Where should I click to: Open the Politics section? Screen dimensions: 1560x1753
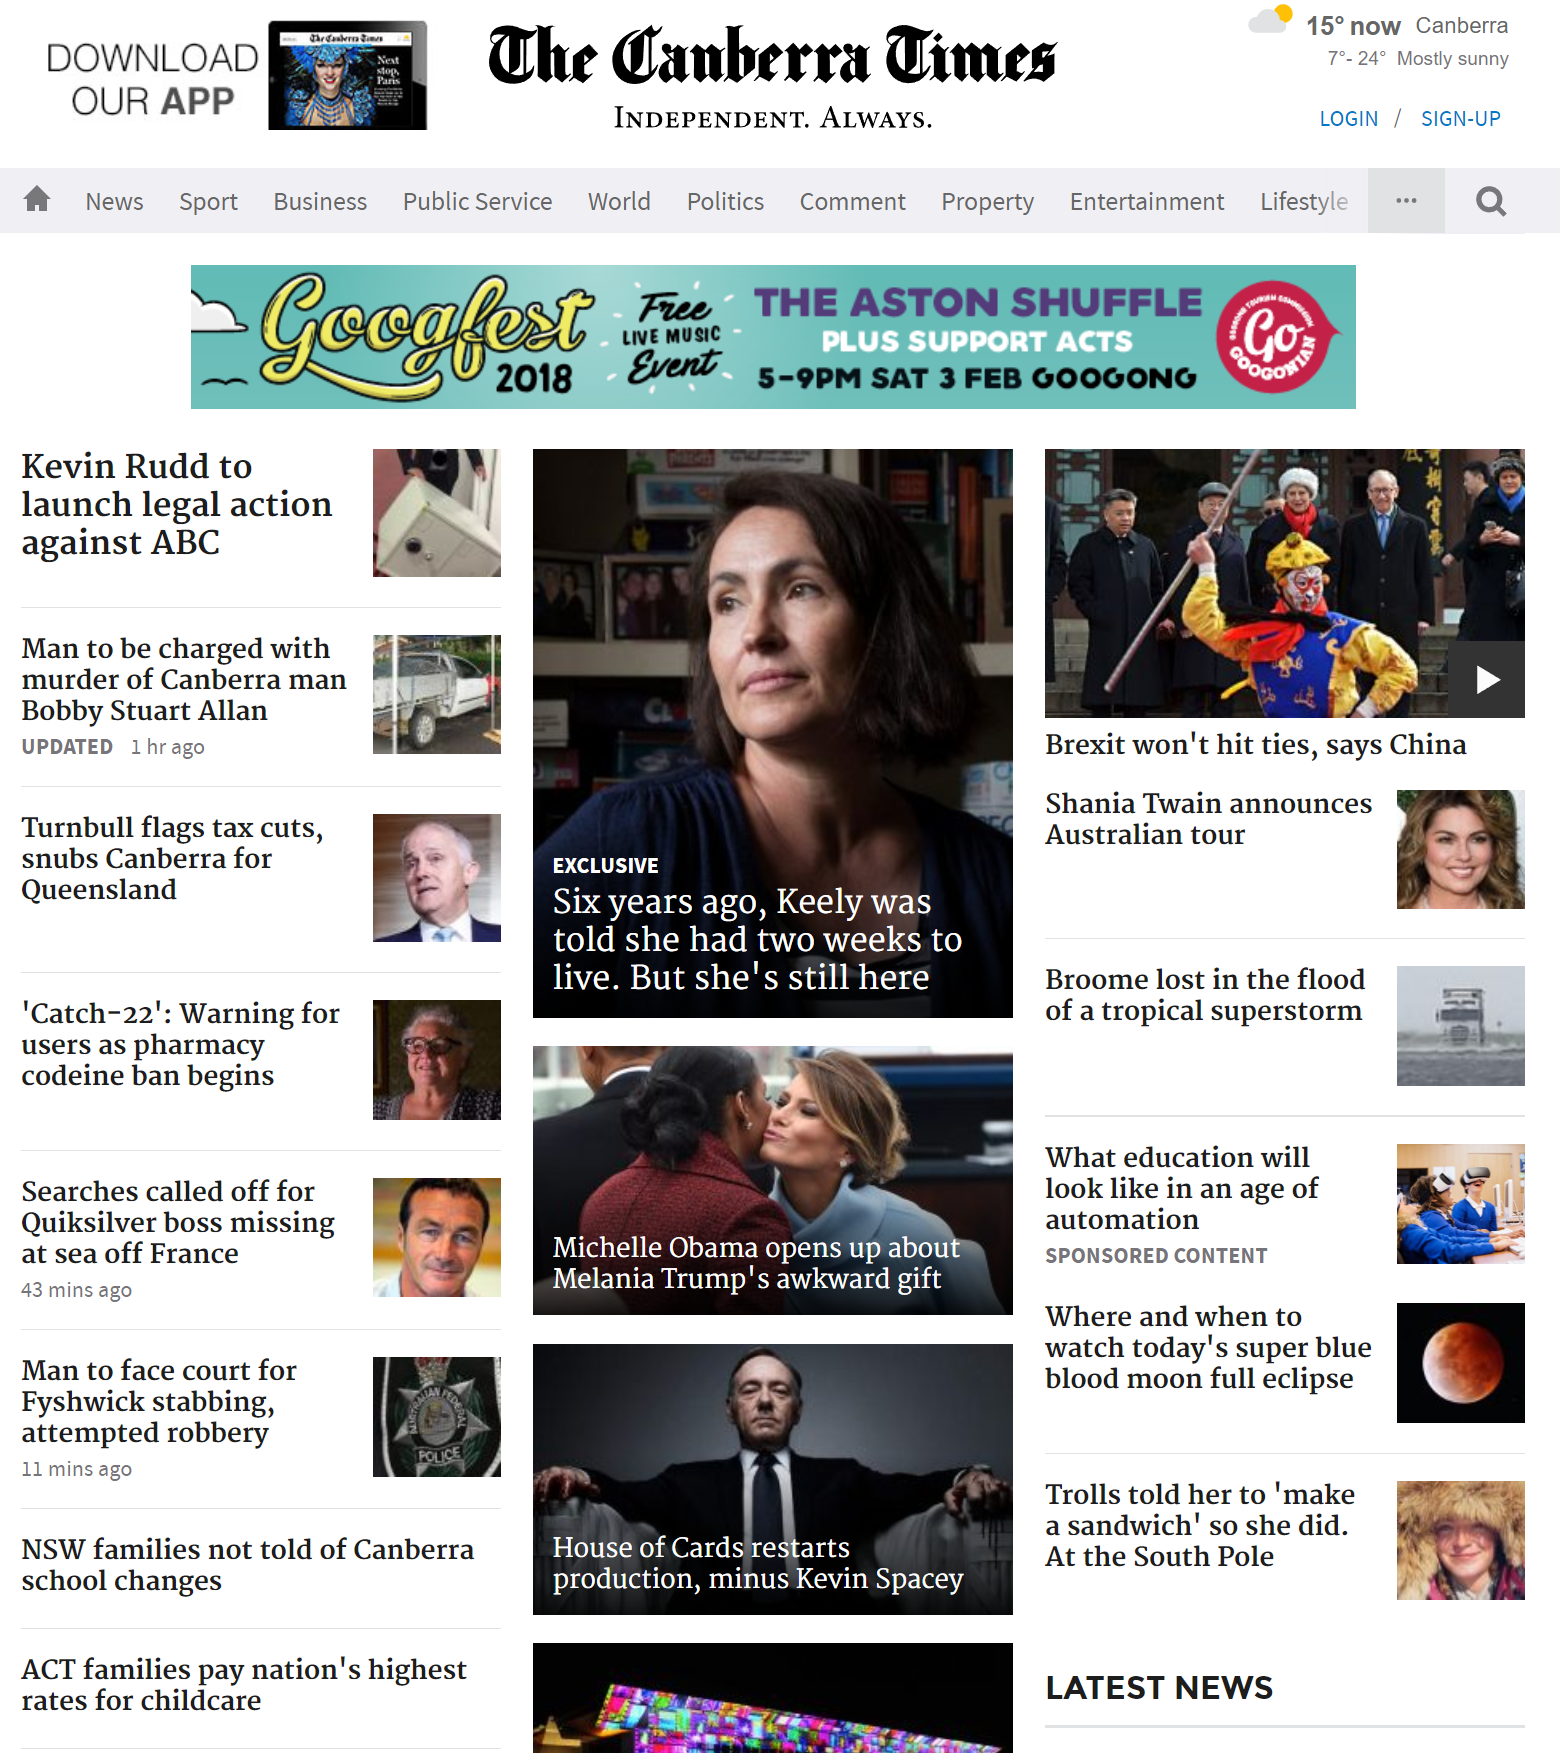click(x=725, y=201)
